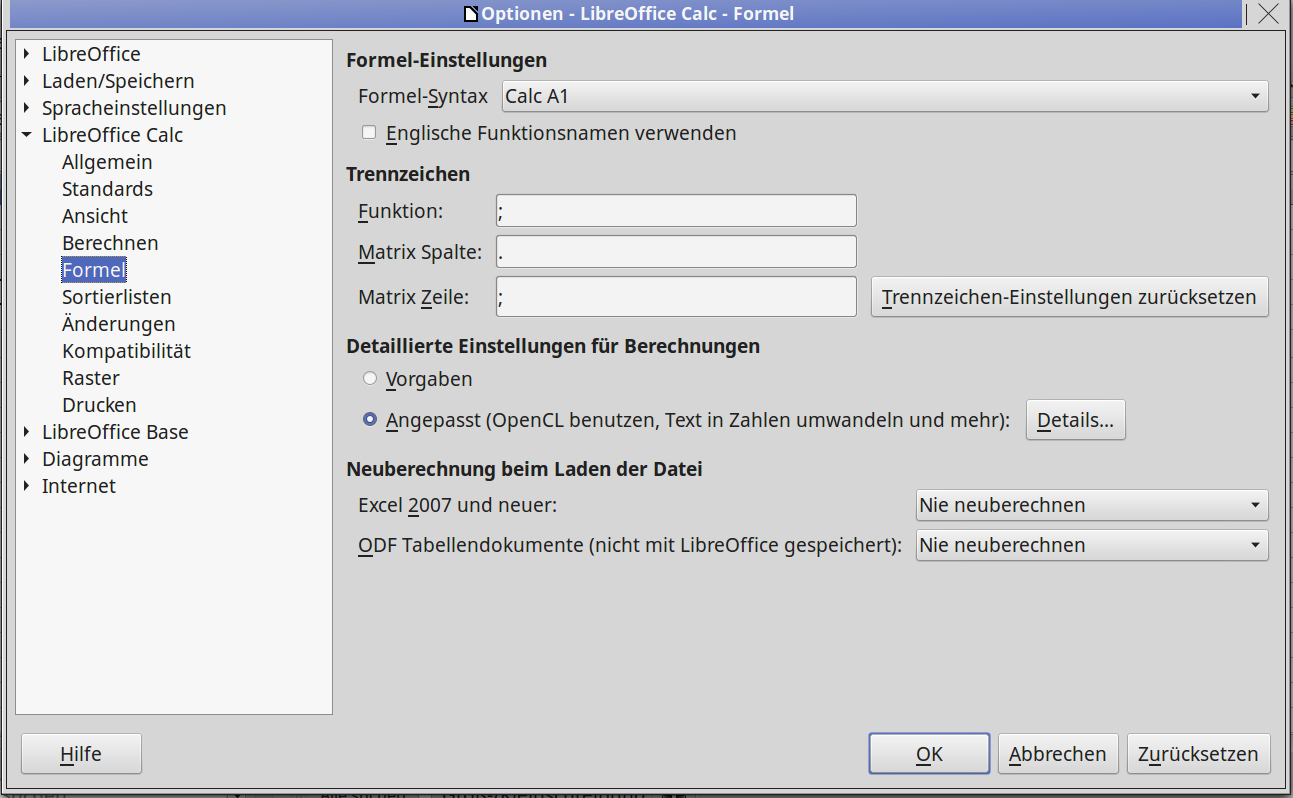Select the Angepasst radio button
1293x798 pixels.
click(x=370, y=420)
